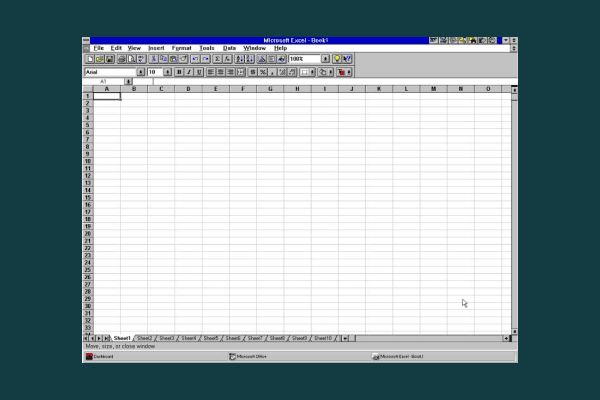Click the row 10 header

88,161
